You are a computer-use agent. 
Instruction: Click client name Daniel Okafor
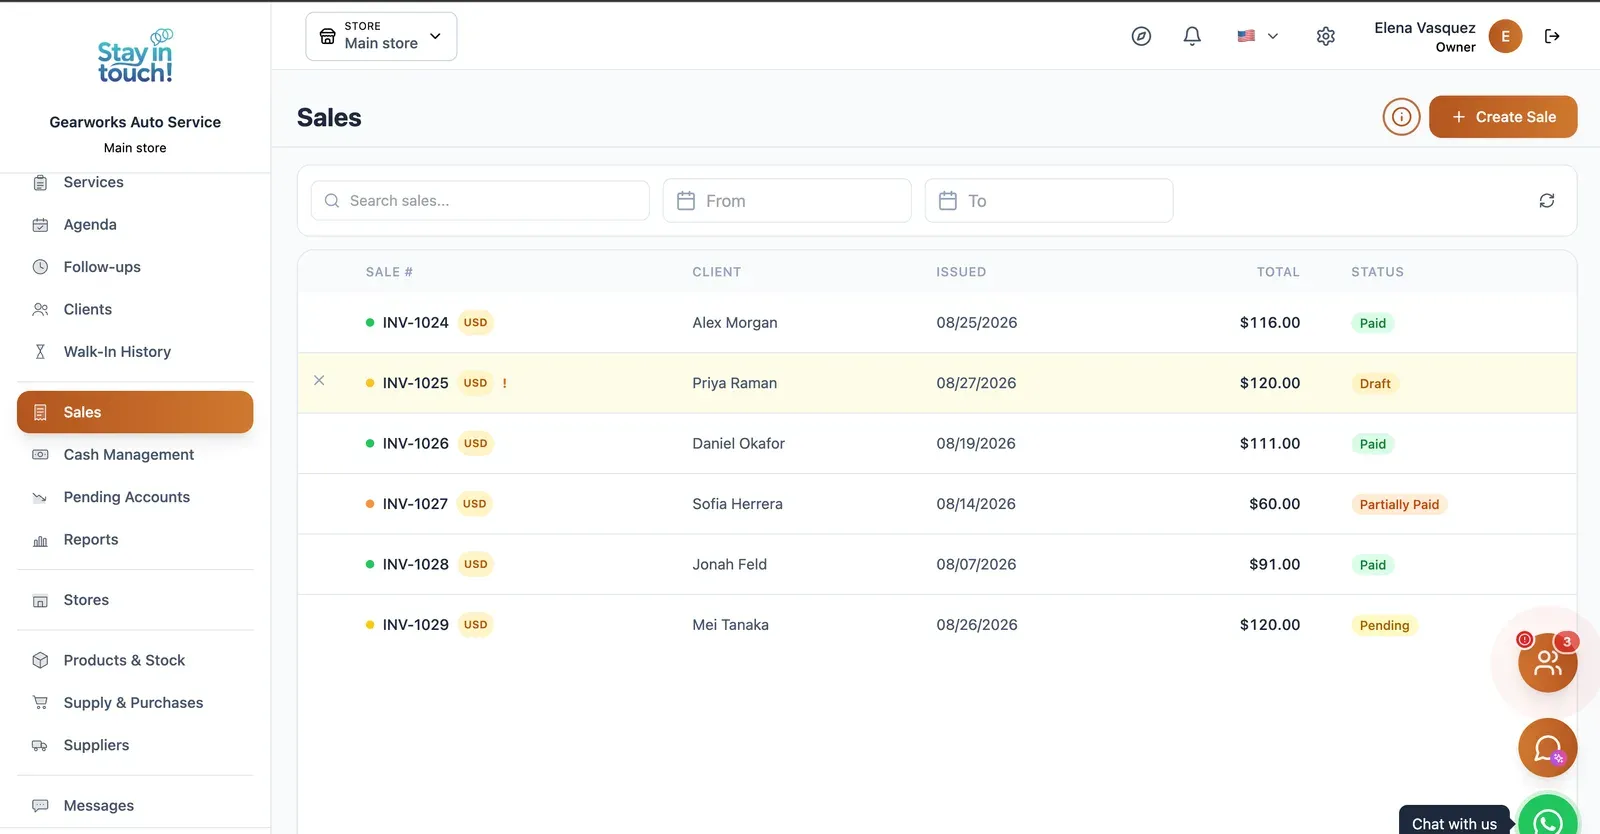738,444
